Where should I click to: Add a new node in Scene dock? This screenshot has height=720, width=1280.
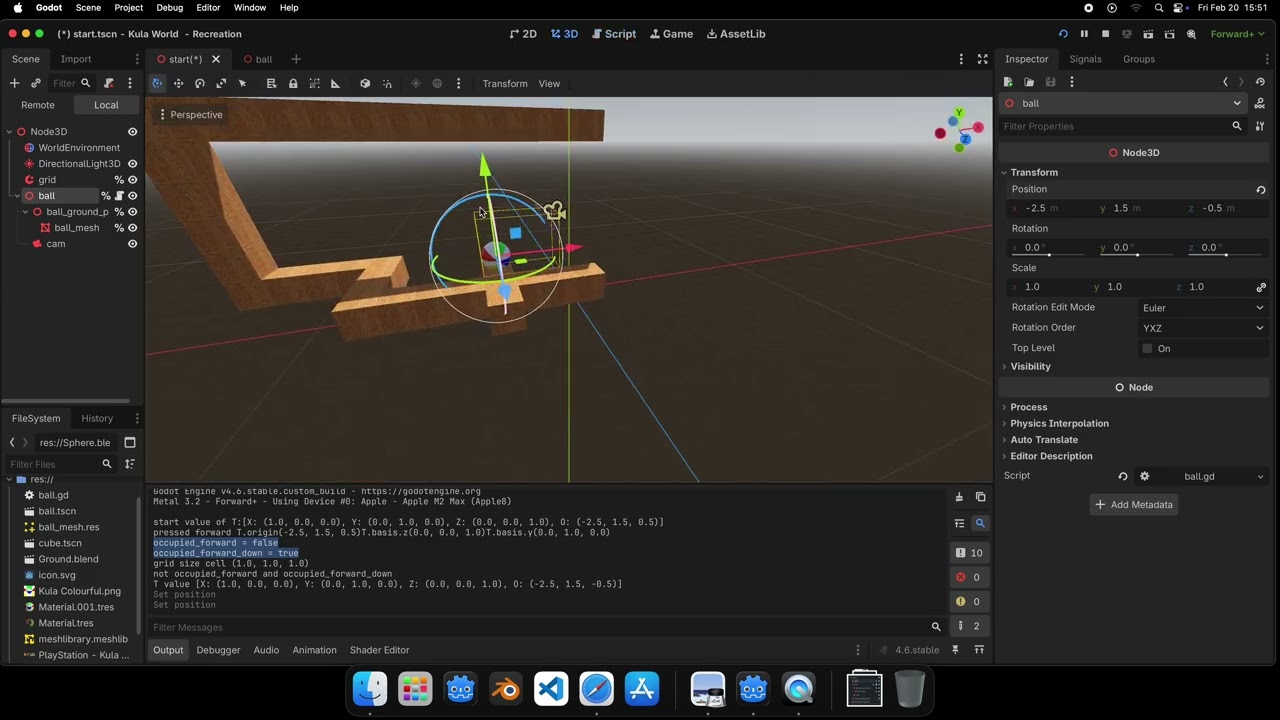coord(14,83)
